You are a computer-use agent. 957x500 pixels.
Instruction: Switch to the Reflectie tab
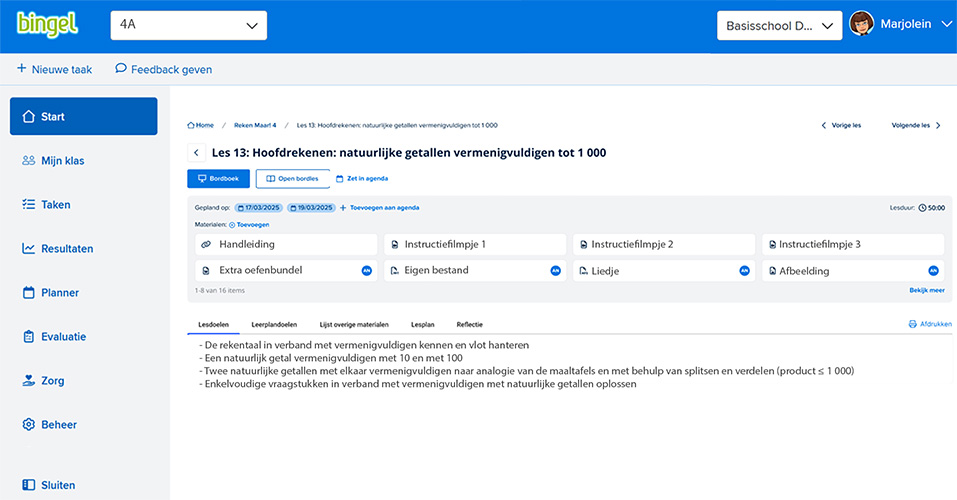[469, 324]
